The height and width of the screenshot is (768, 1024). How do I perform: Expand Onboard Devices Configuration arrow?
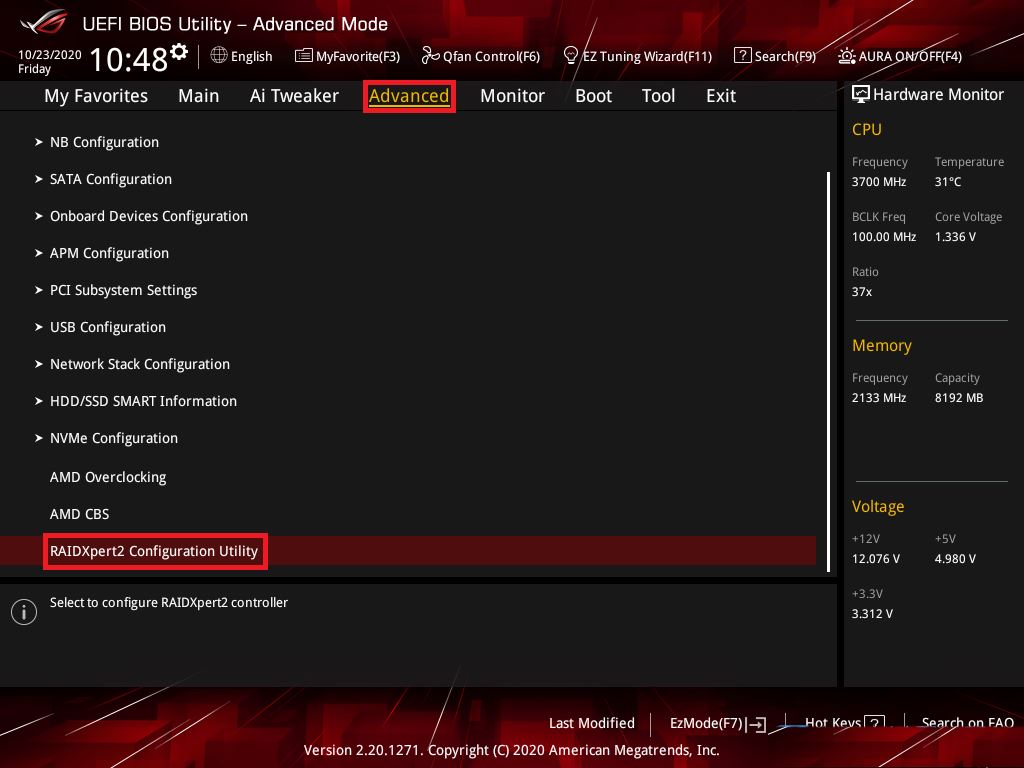tap(39, 216)
